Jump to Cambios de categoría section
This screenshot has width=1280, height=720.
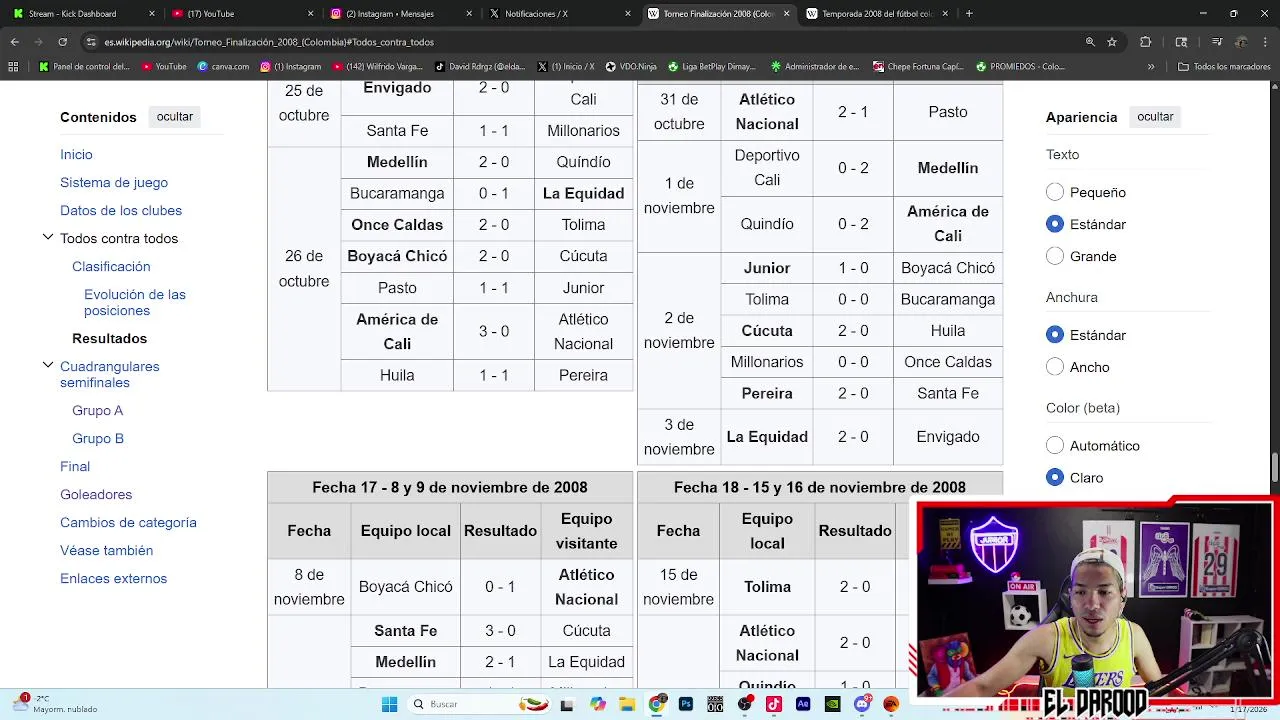(128, 523)
